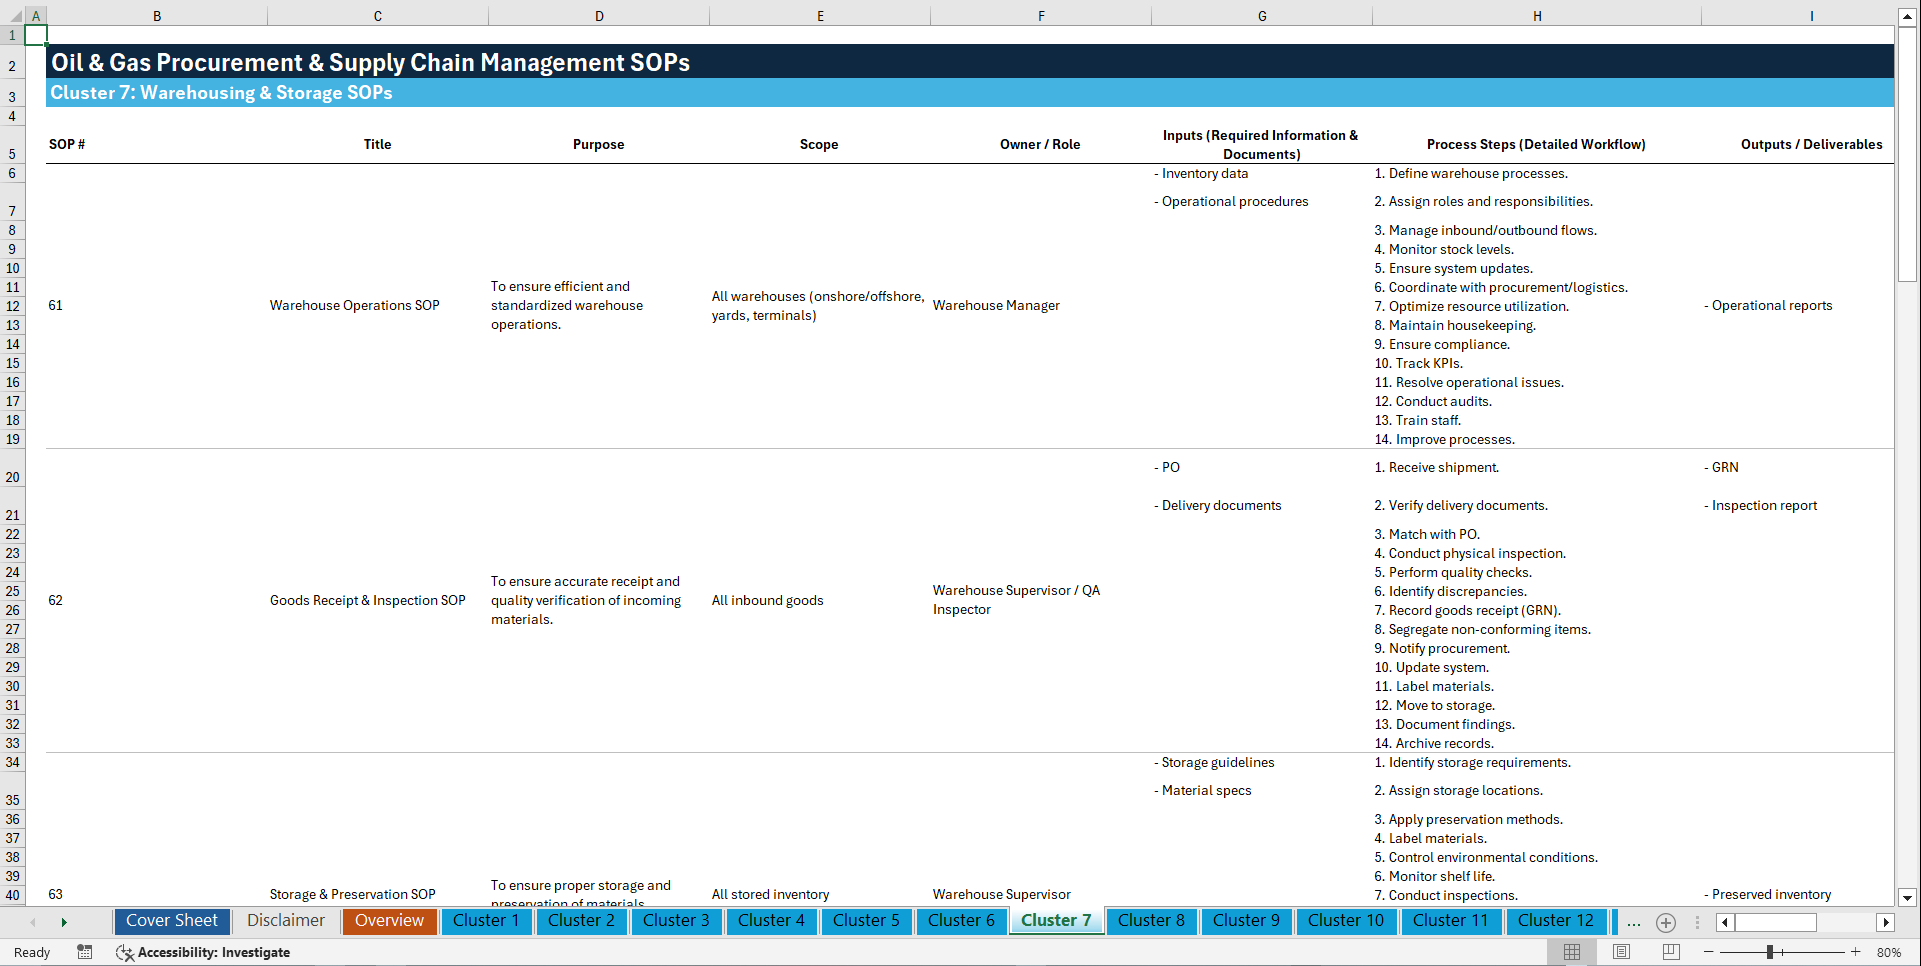
Task: Start macro recording from the status bar
Action: tap(85, 952)
